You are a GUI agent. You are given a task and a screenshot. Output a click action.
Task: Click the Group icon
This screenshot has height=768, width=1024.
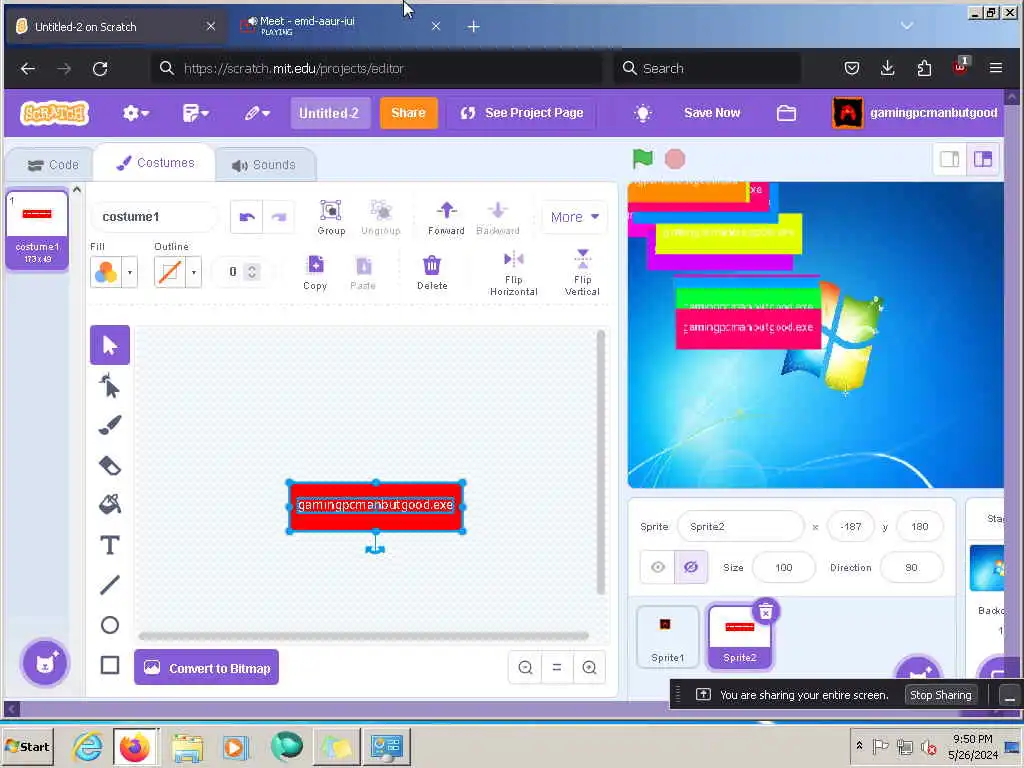click(x=331, y=217)
